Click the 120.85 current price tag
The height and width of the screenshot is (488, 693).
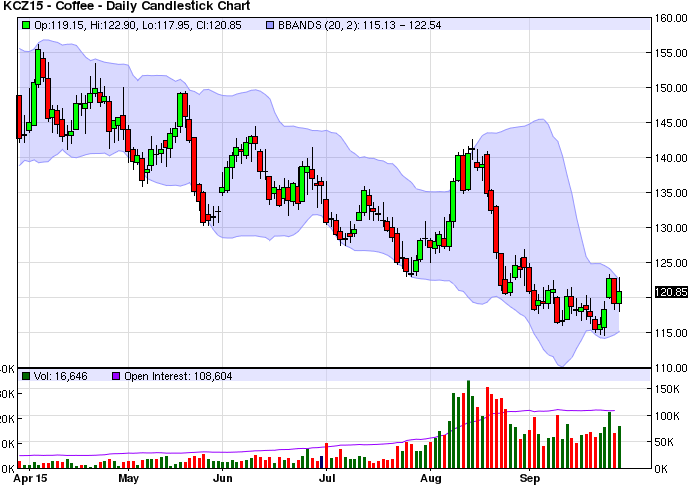coord(669,293)
